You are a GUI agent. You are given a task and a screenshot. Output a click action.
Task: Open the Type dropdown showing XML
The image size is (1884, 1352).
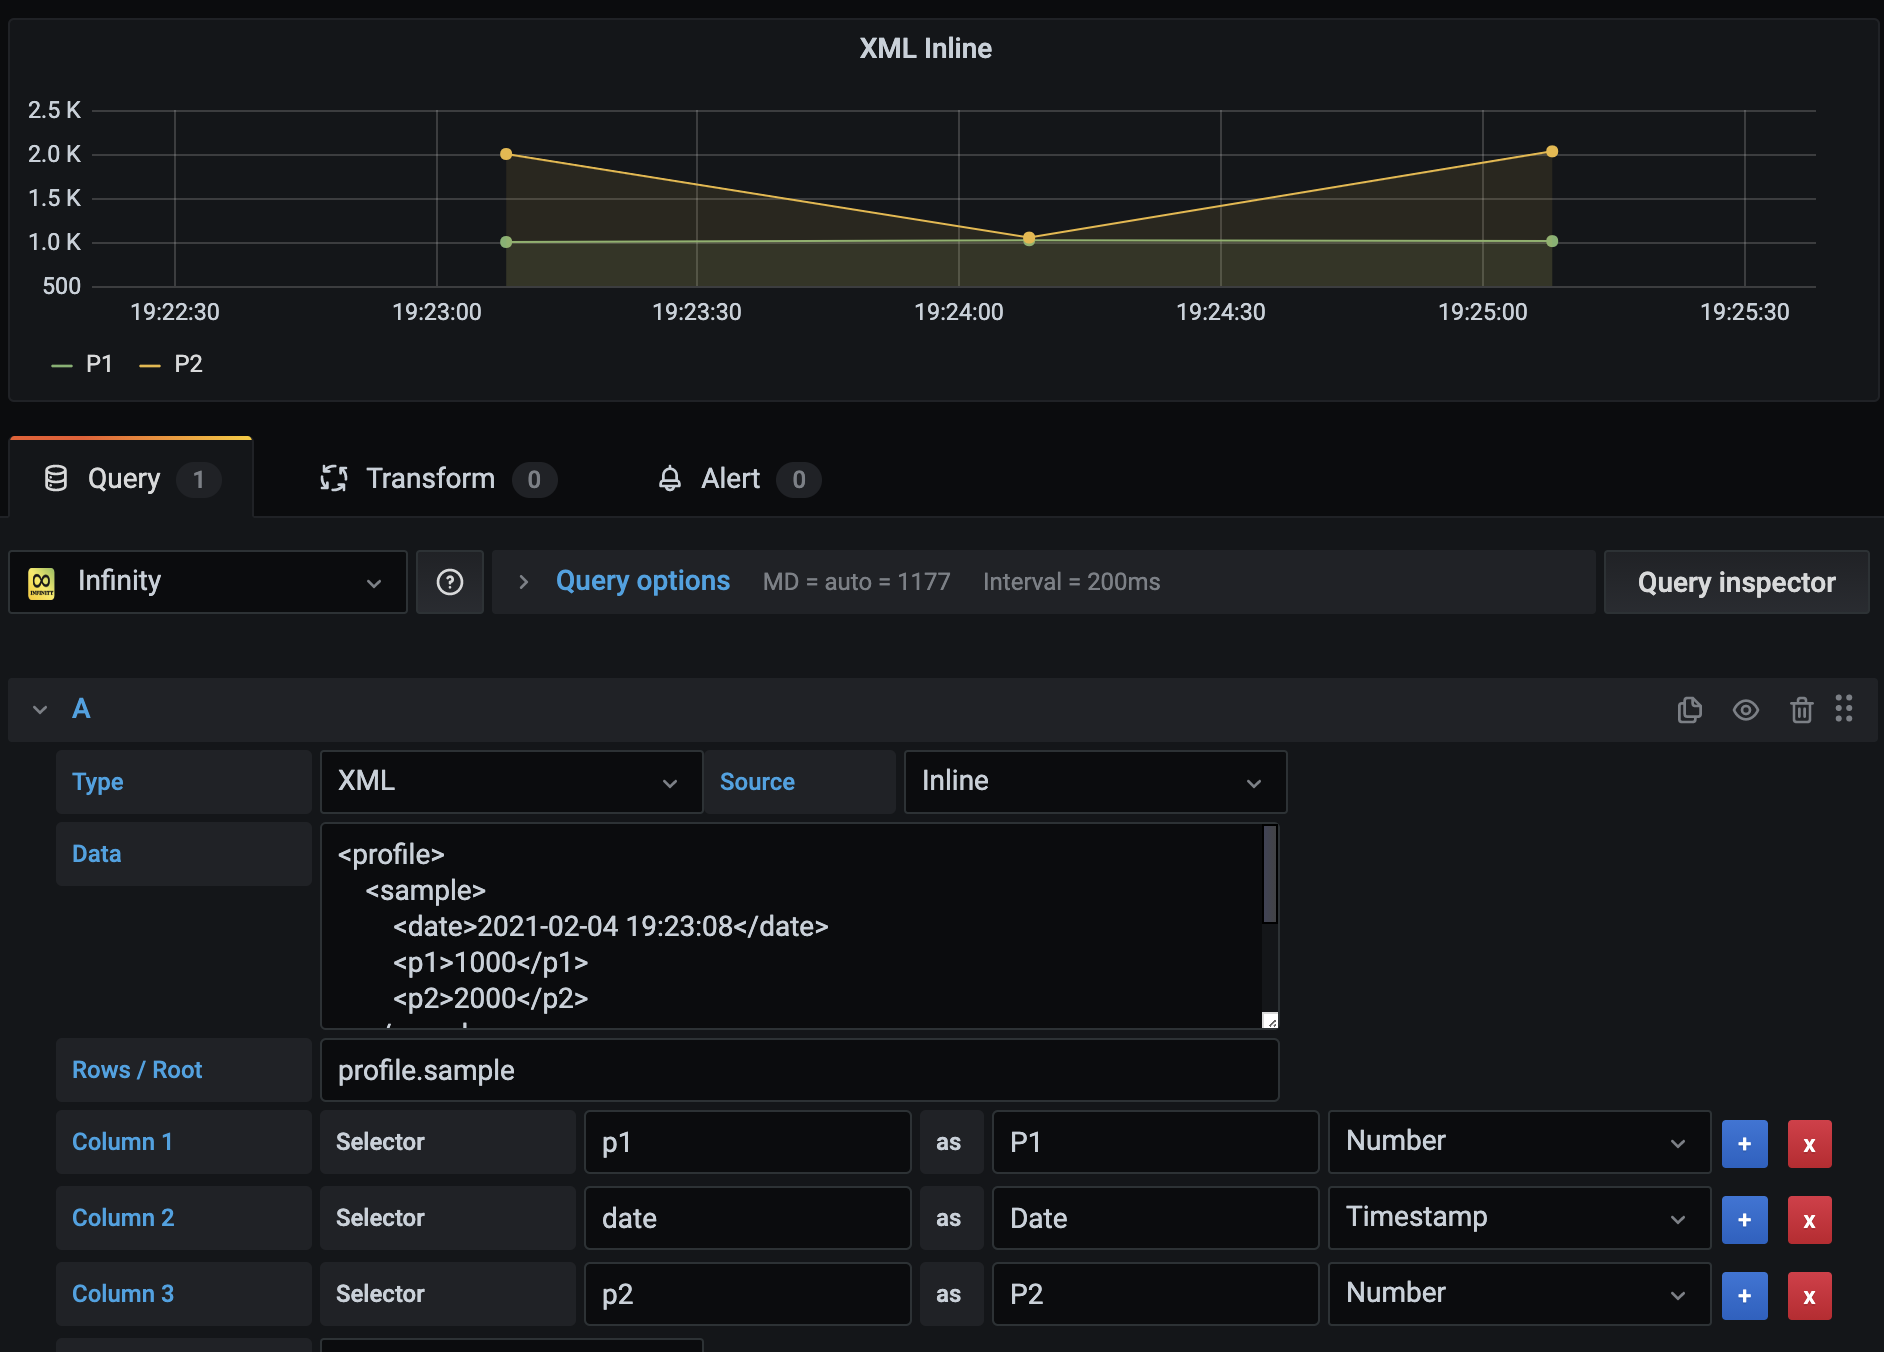click(x=510, y=781)
